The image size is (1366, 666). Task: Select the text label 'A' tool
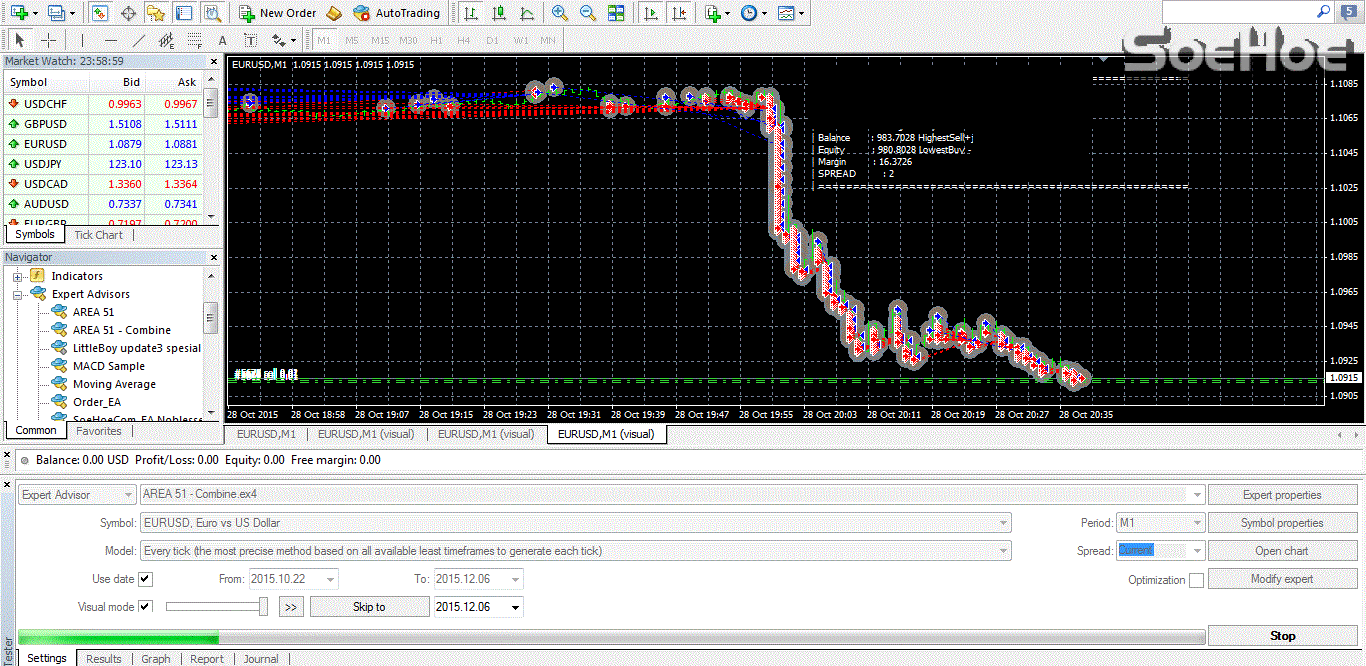[222, 41]
